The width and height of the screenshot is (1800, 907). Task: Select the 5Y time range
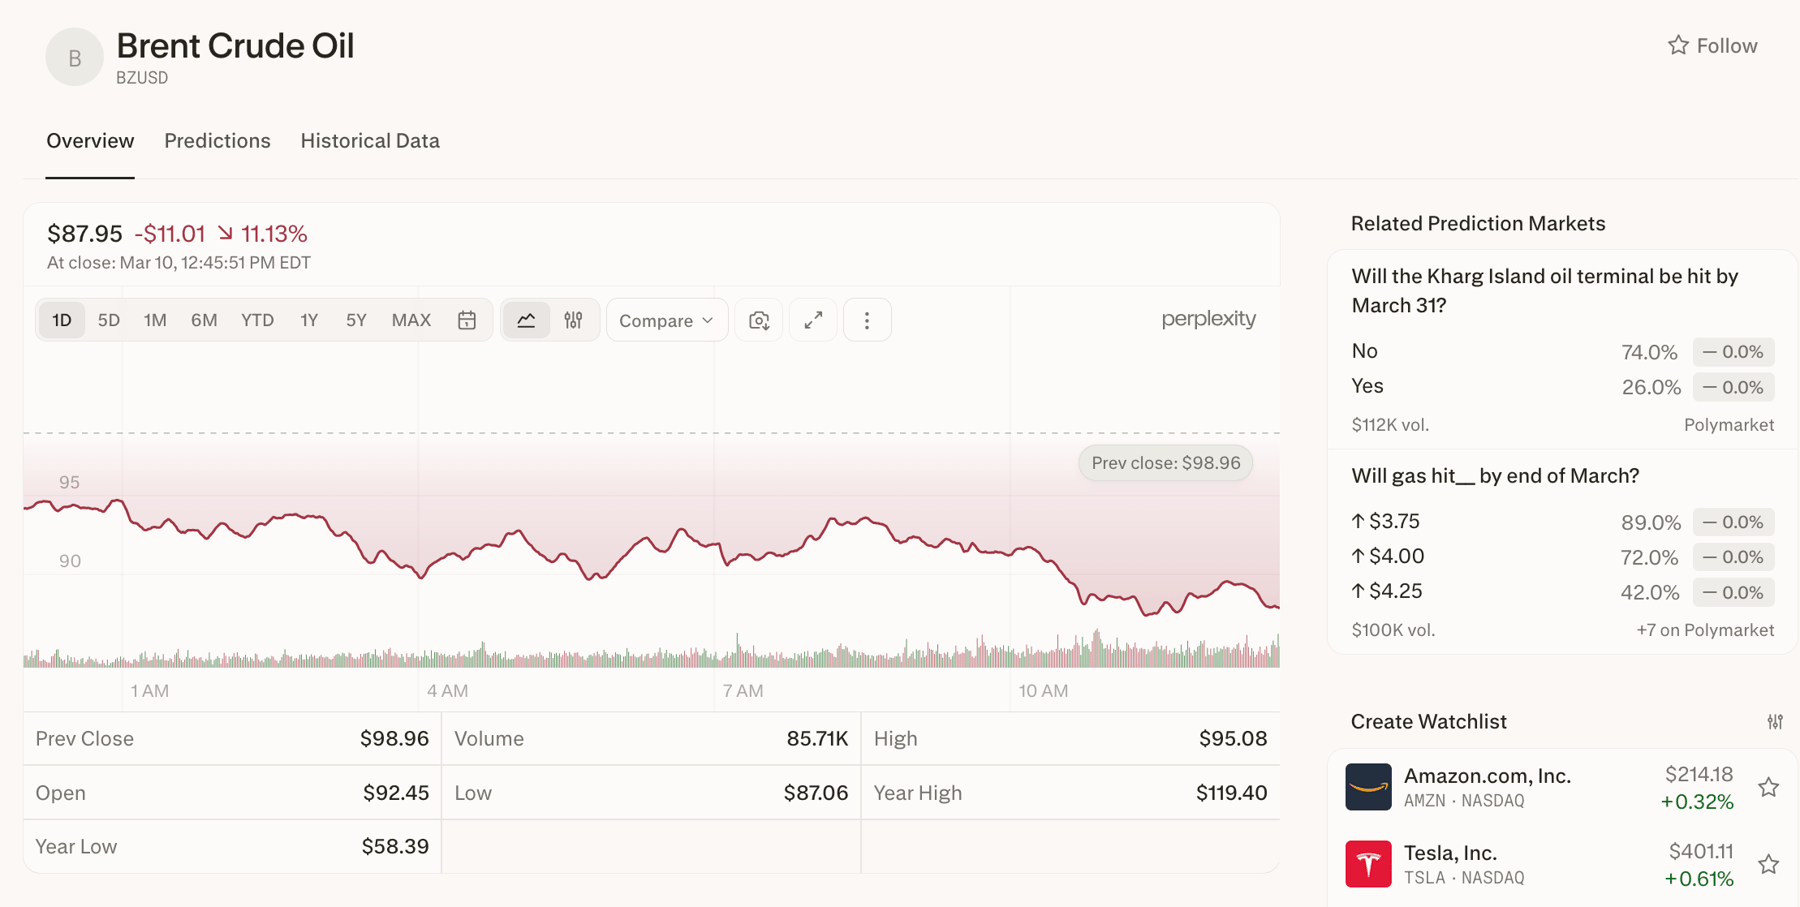pyautogui.click(x=356, y=320)
